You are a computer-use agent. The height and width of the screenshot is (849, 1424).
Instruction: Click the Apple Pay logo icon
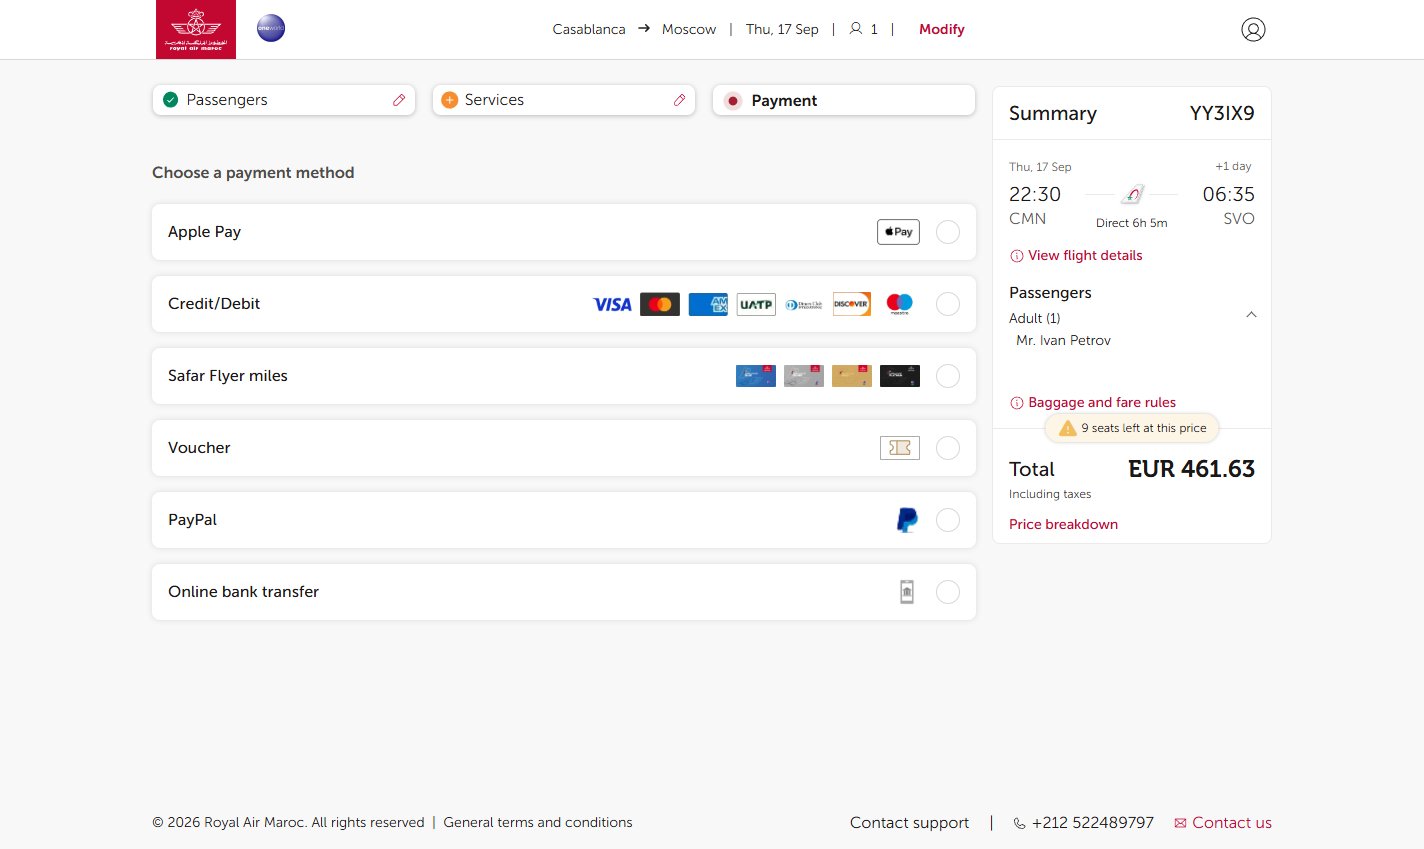(x=898, y=232)
